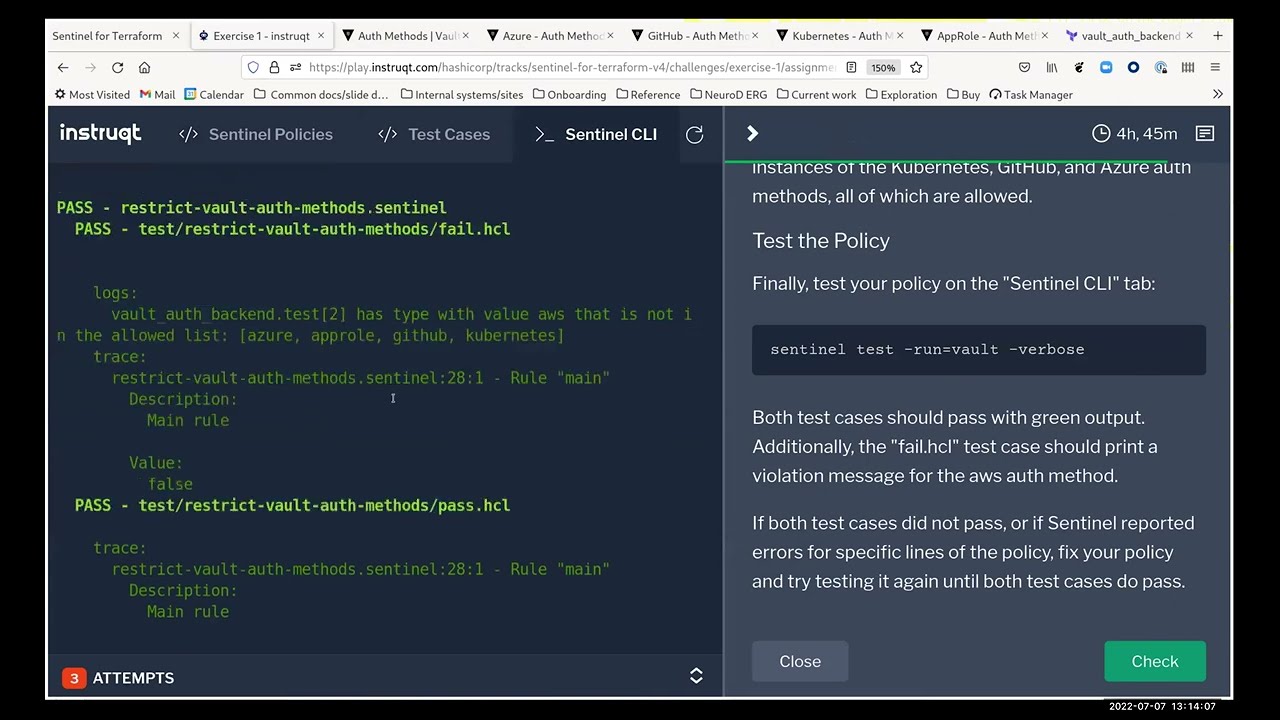Viewport: 1280px width, 720px height.
Task: Select the Sentinel CLI tab
Action: tap(595, 134)
